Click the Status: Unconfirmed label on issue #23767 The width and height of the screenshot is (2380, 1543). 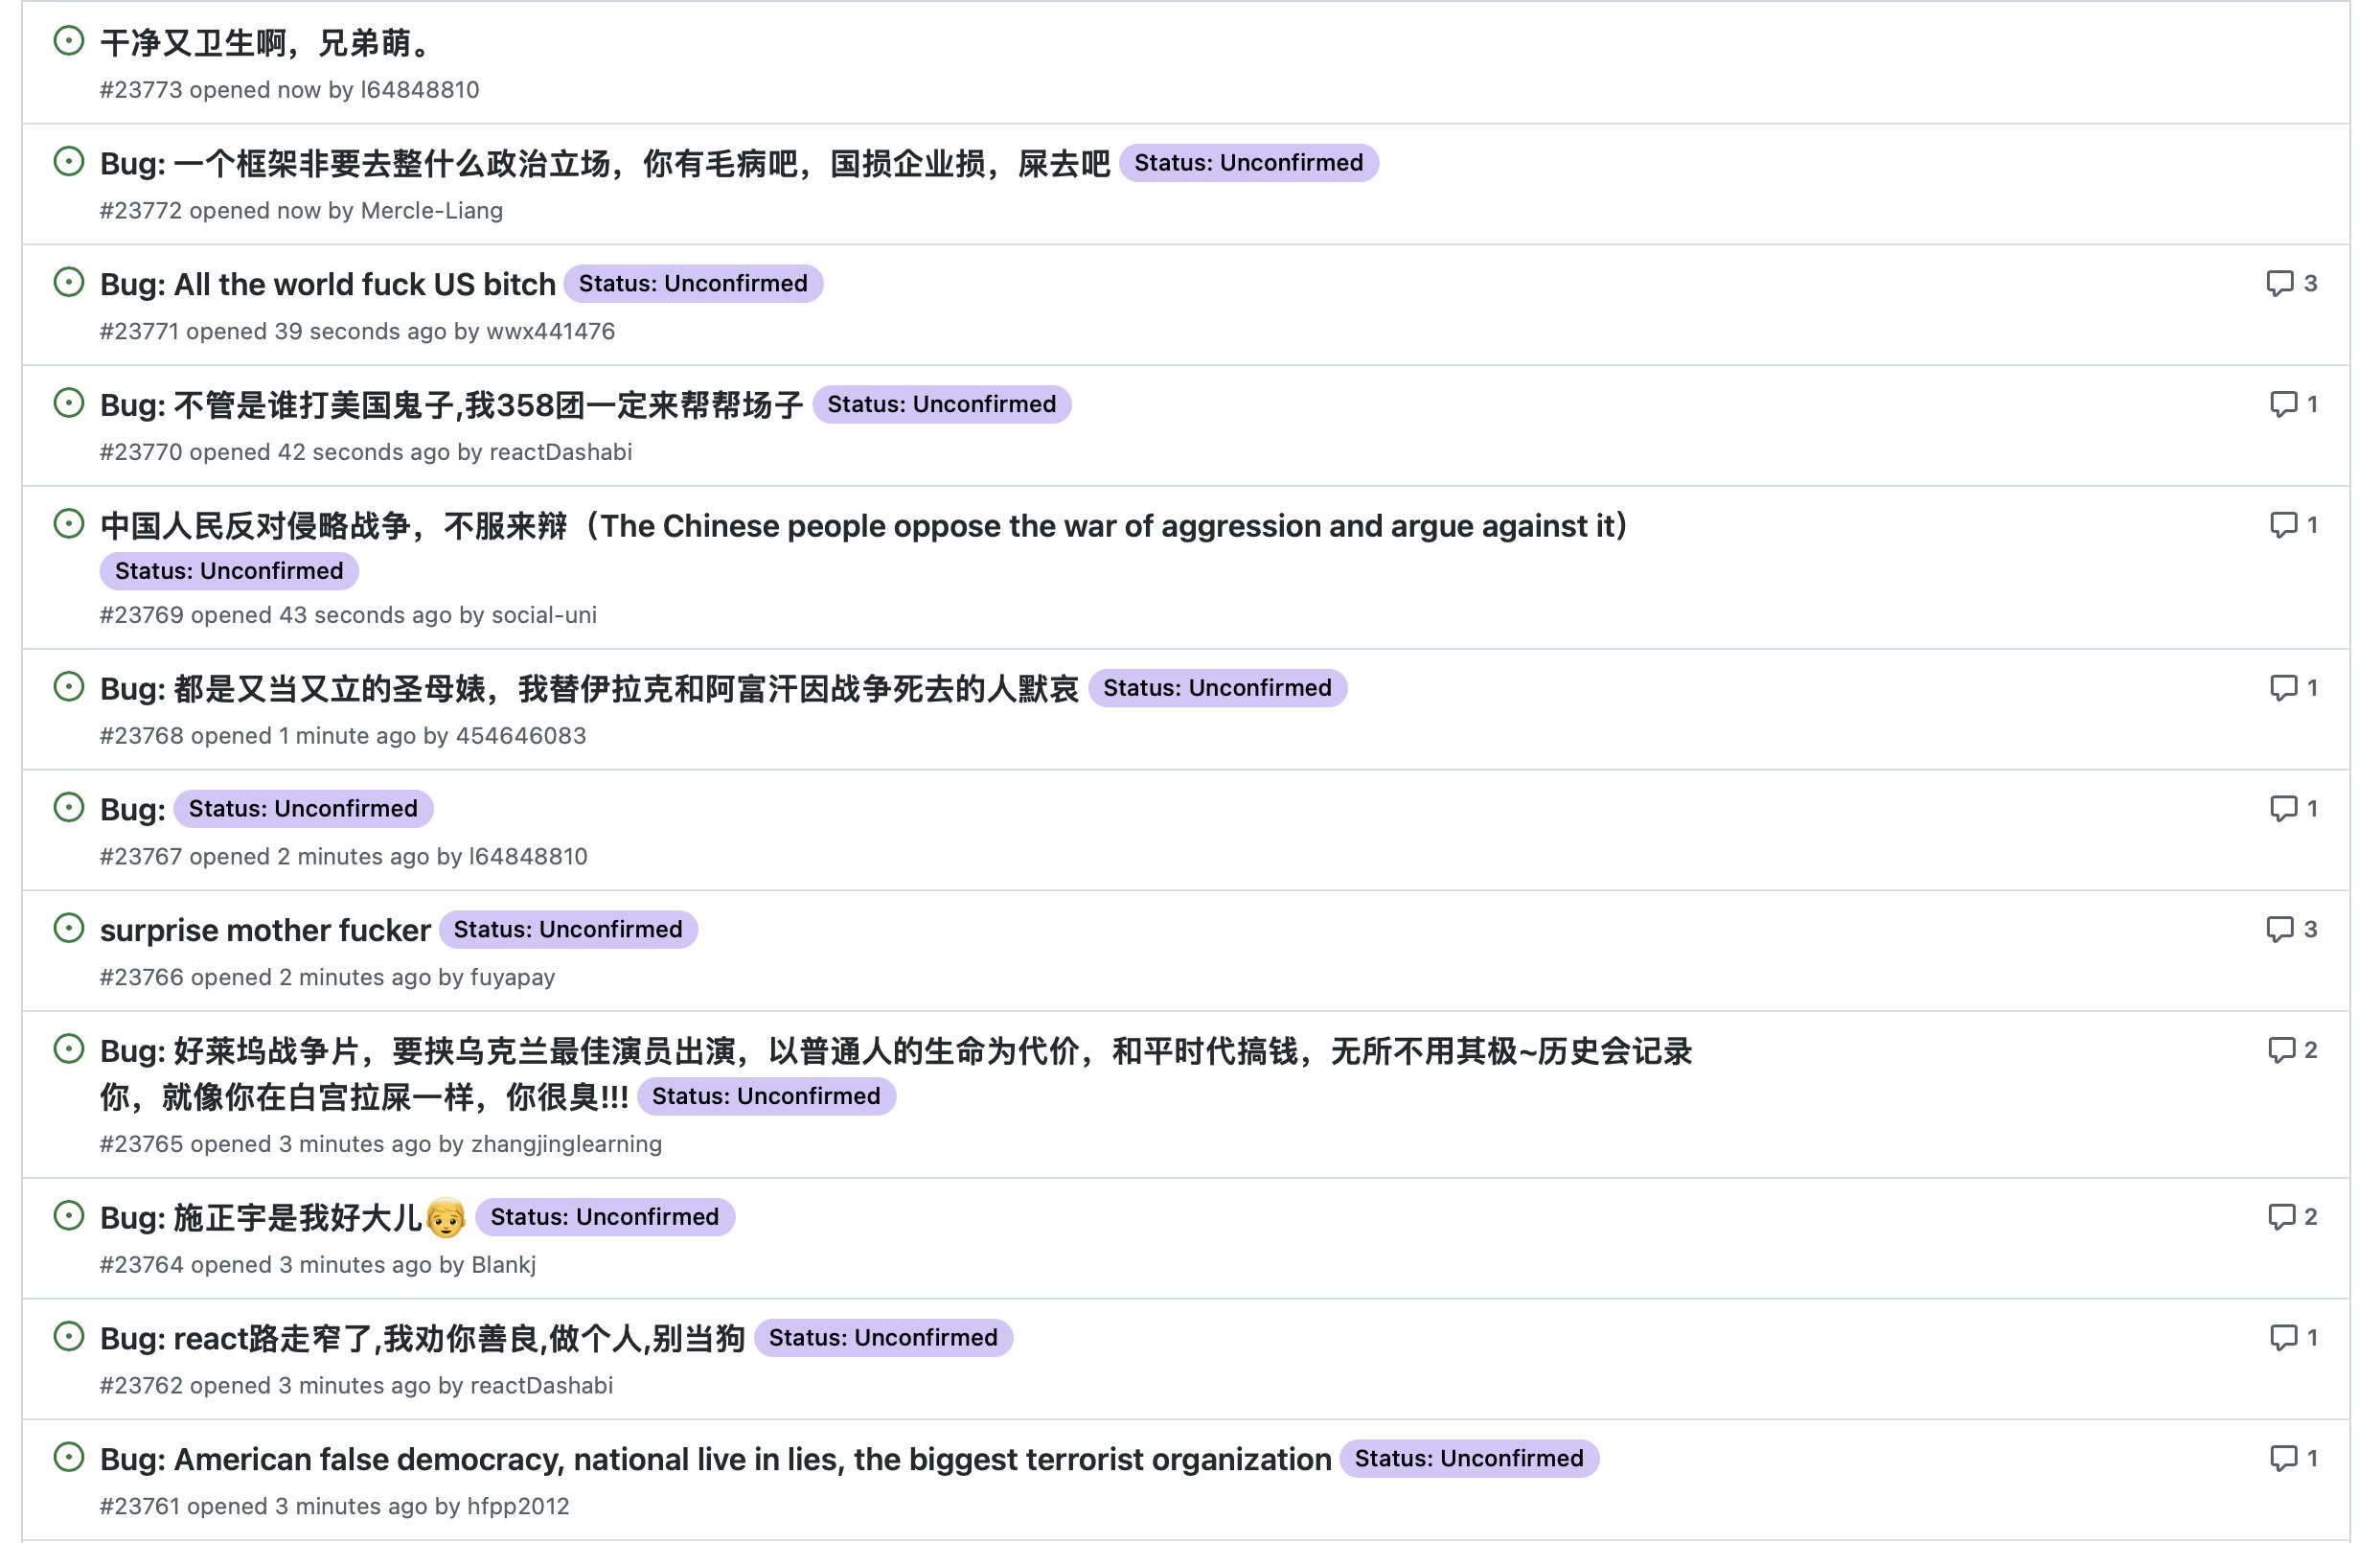(303, 809)
